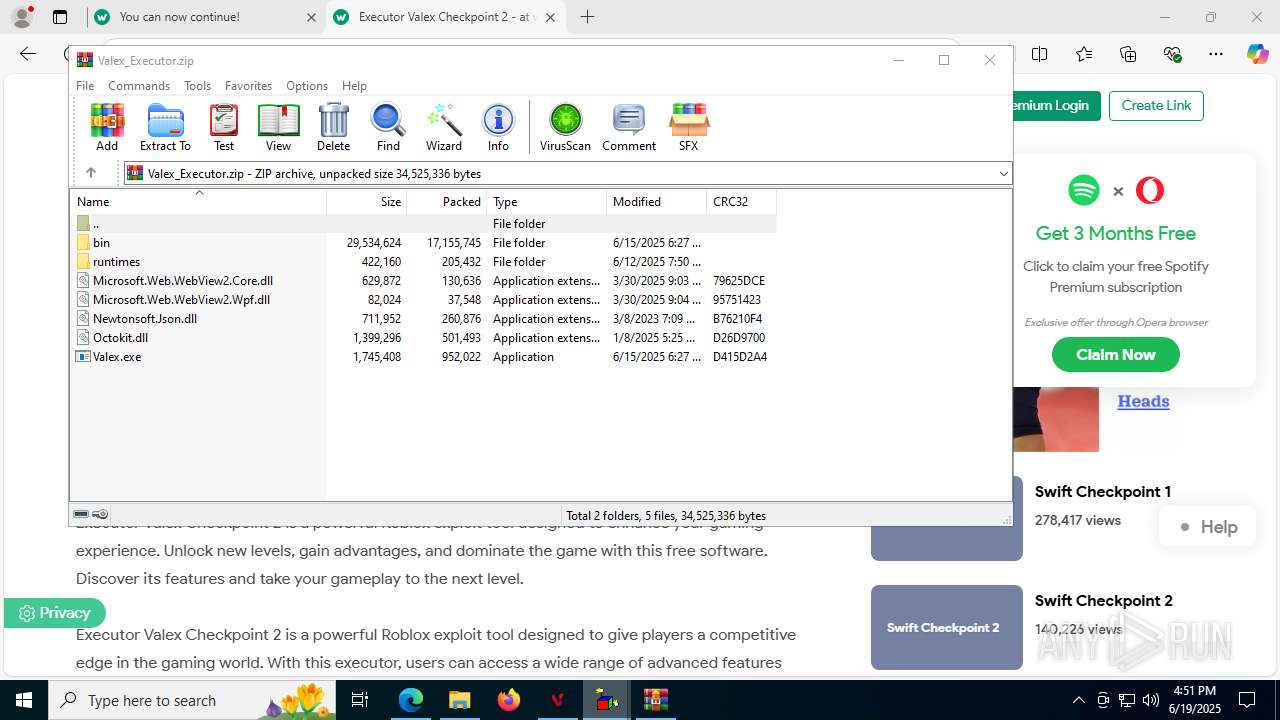Open the Commands menu

(x=139, y=86)
